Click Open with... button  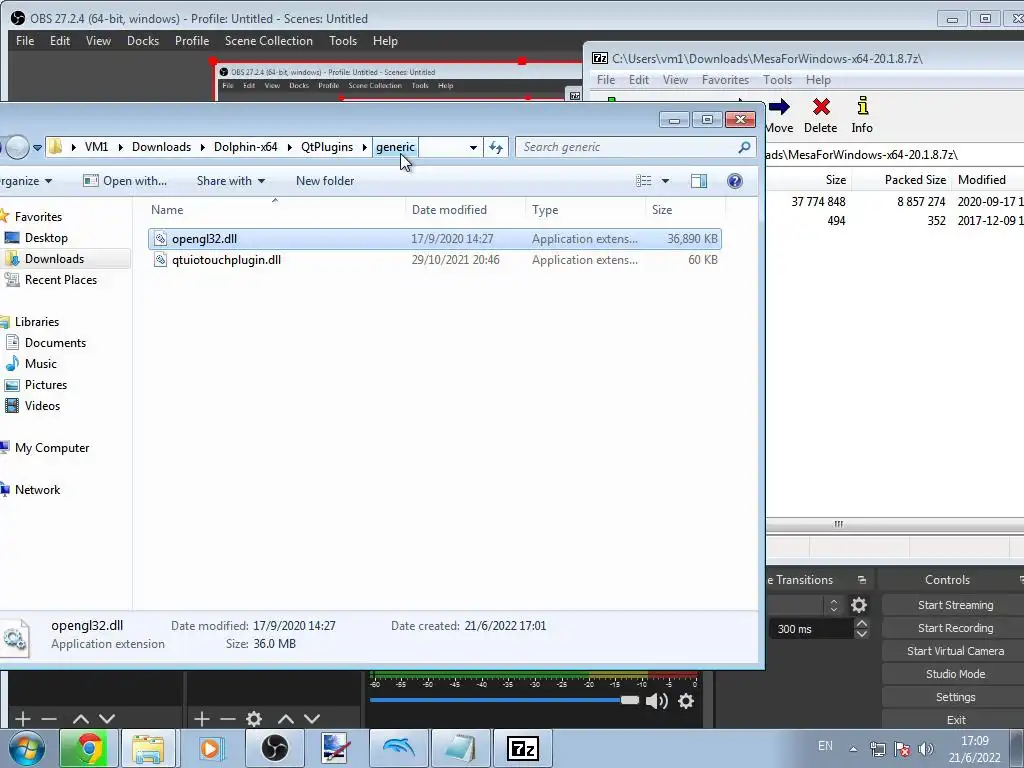coord(125,181)
